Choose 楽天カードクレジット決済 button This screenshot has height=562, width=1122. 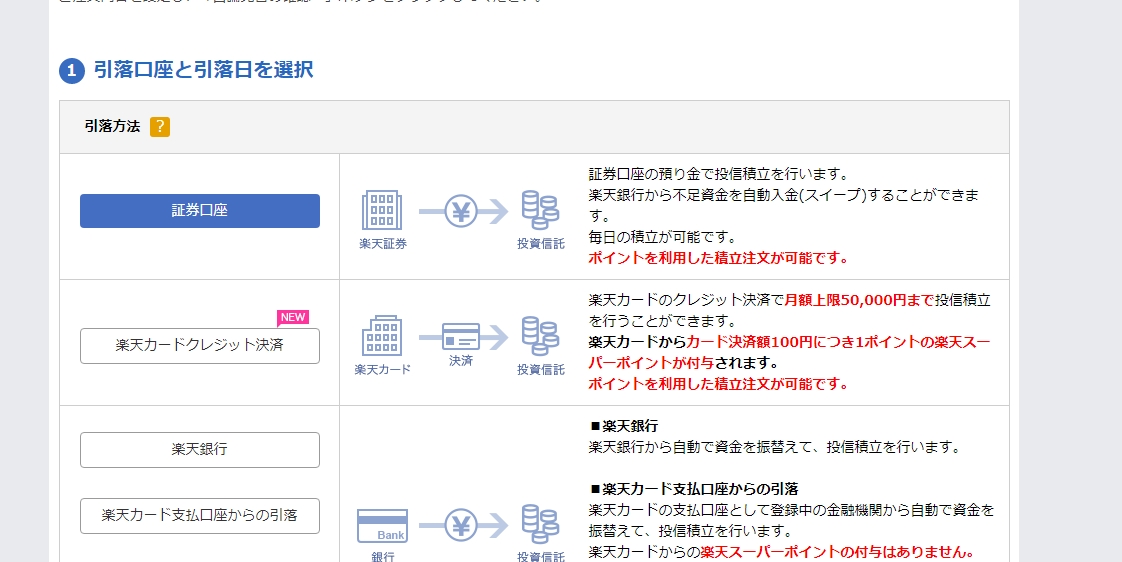click(200, 346)
